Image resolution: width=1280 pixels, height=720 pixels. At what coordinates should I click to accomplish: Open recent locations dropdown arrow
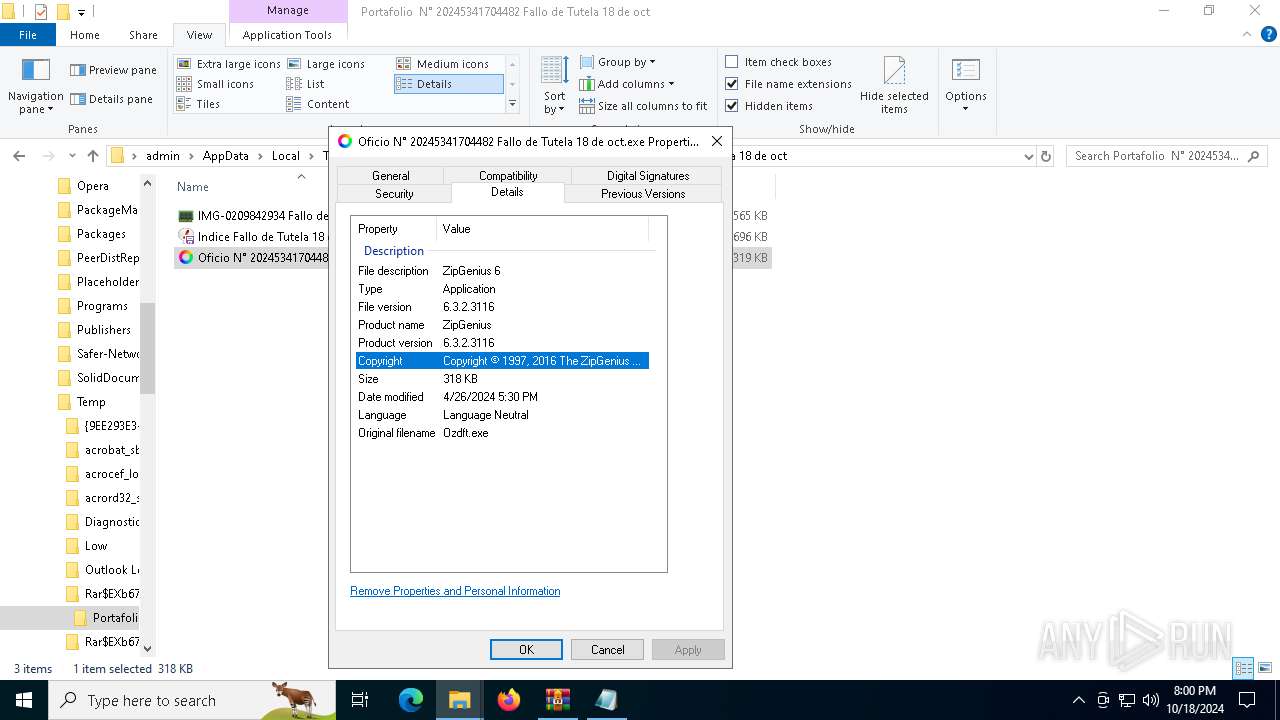[x=72, y=156]
